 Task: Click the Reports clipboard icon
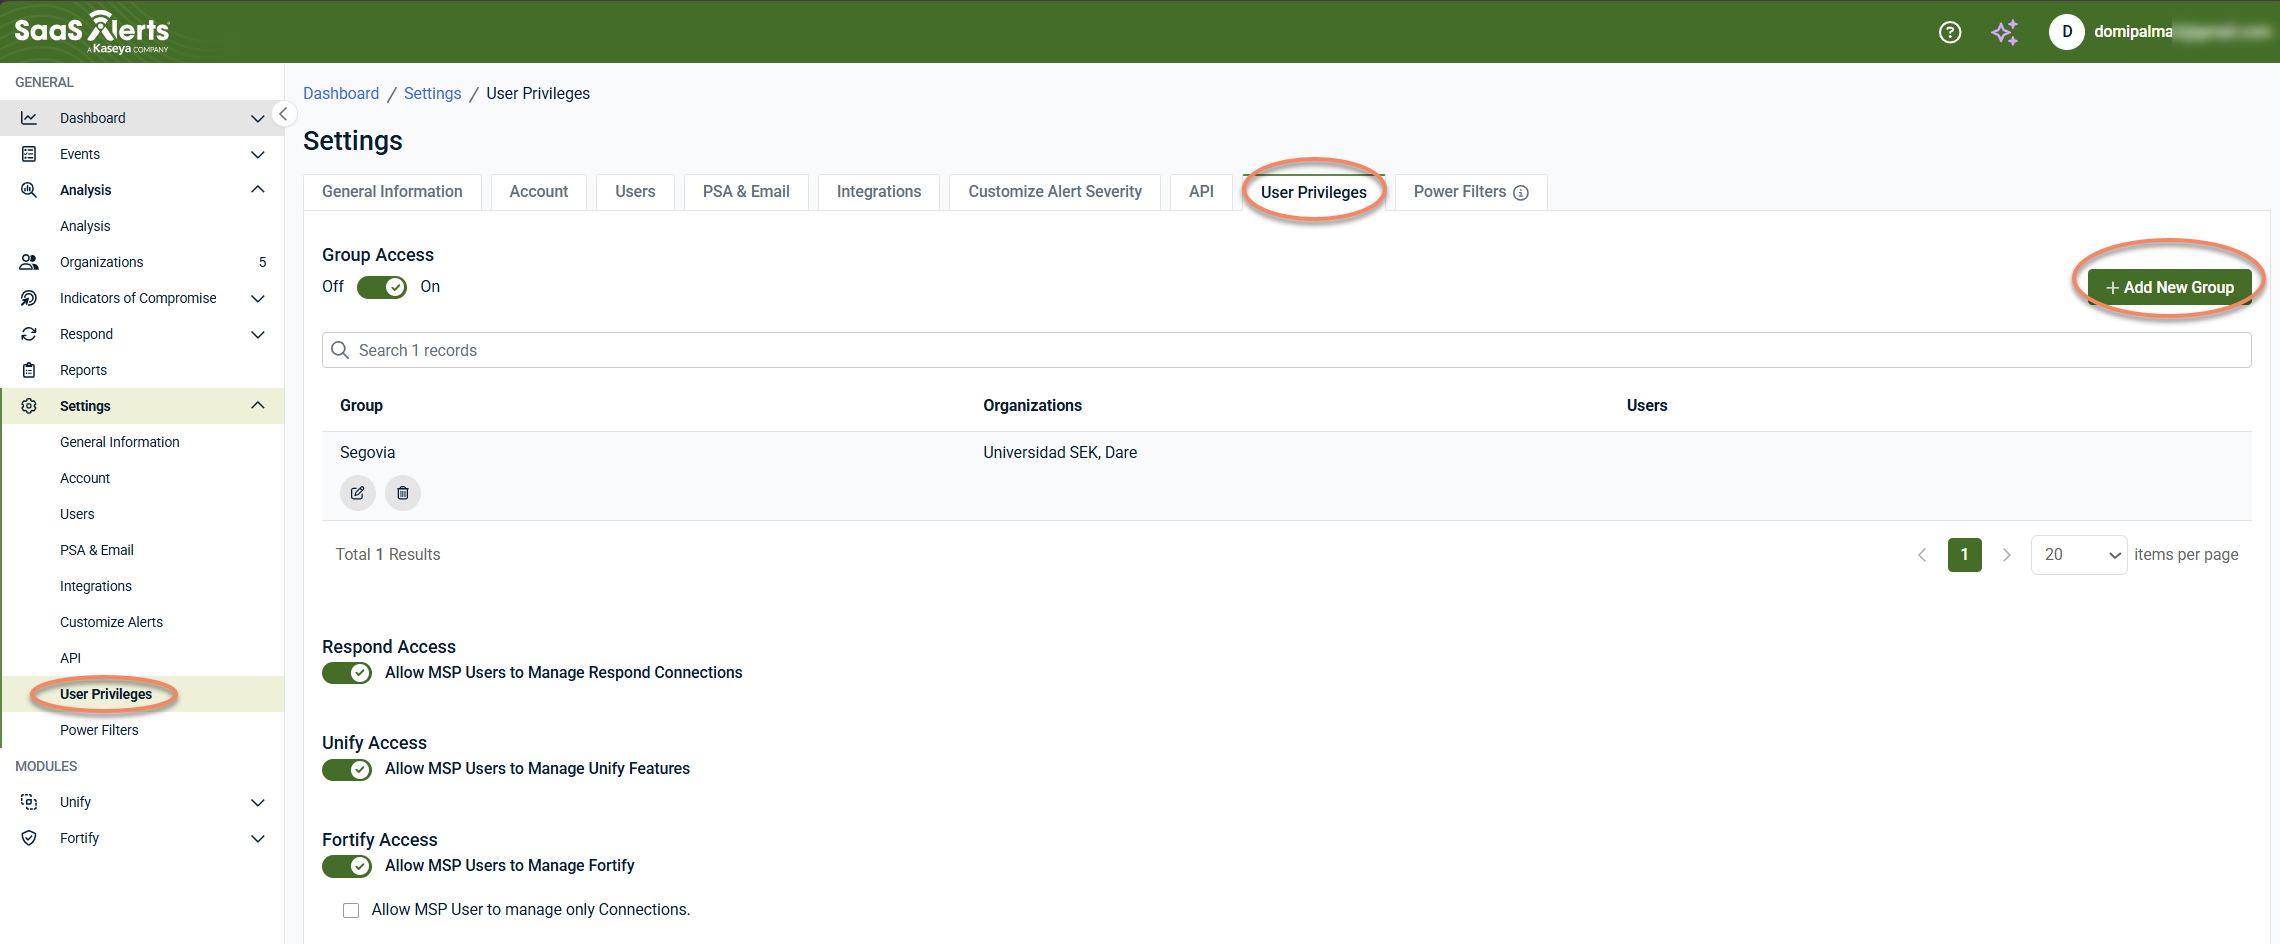[x=29, y=370]
